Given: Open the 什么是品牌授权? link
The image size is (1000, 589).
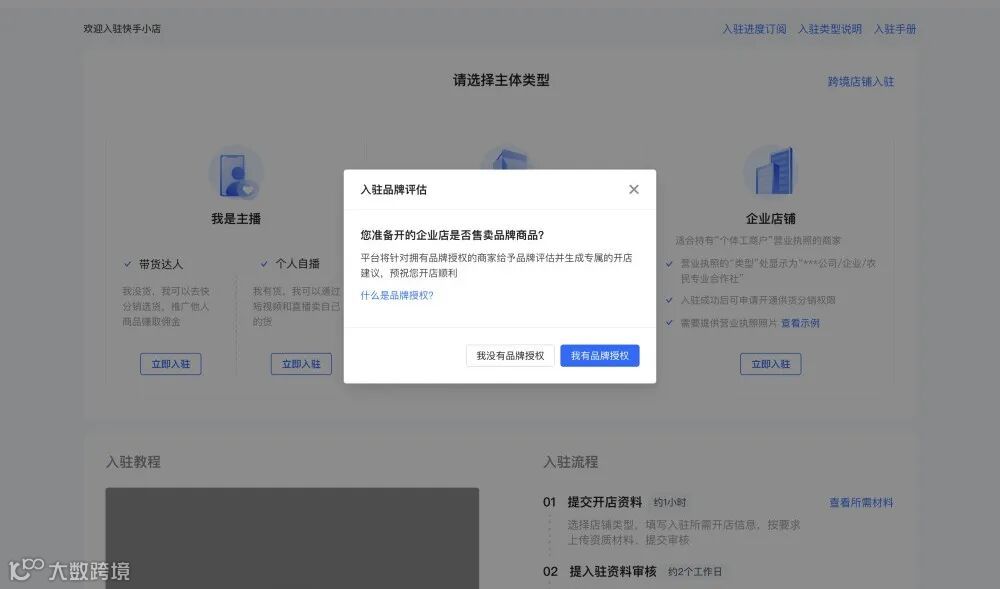Looking at the screenshot, I should coord(397,295).
